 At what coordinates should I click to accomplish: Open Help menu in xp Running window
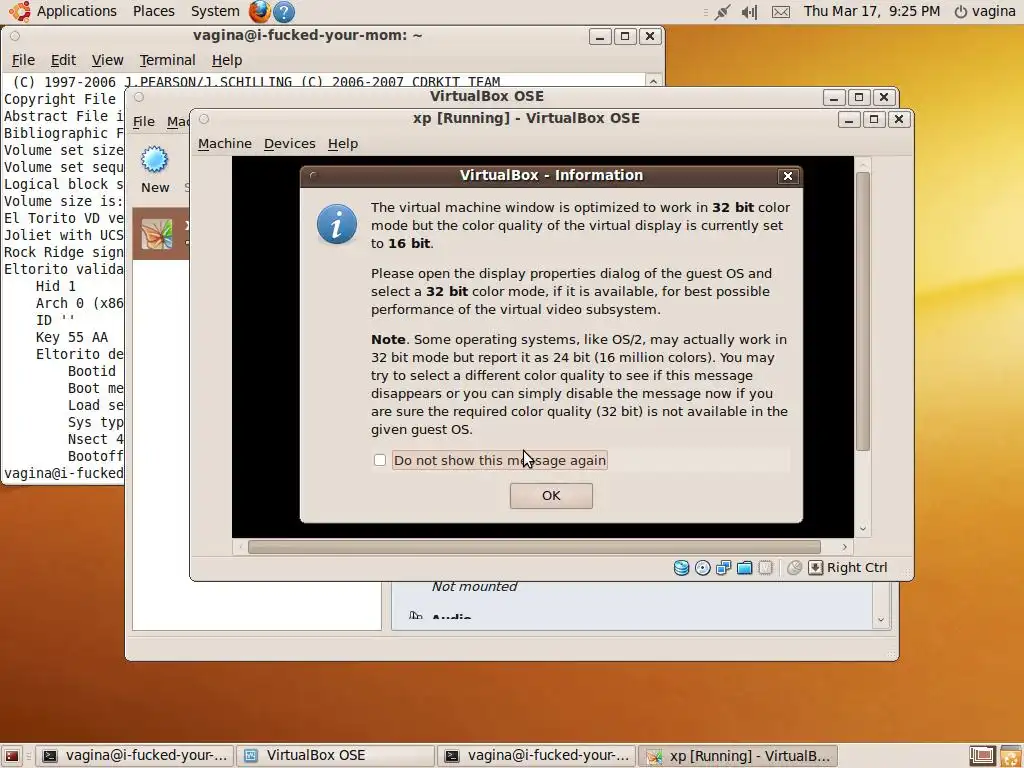tap(343, 143)
